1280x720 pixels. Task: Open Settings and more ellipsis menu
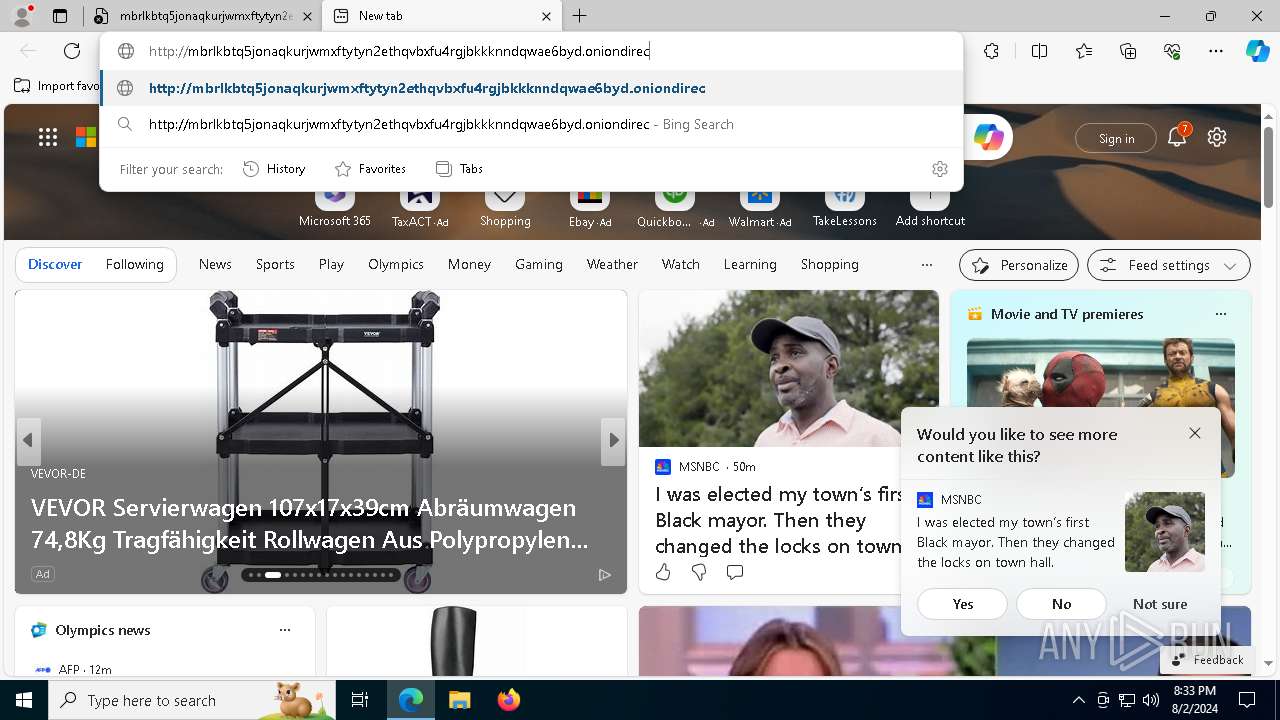1216,51
